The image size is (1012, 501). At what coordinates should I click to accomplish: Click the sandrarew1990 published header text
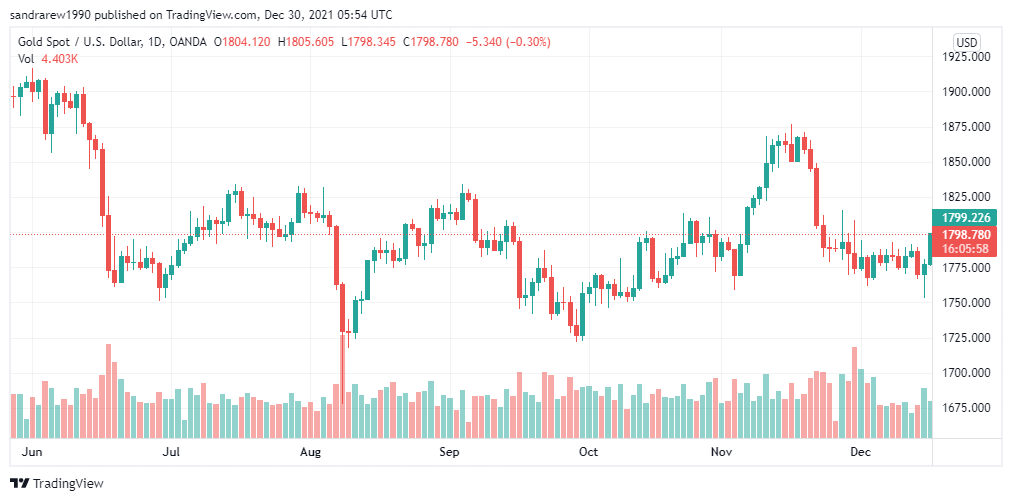(201, 14)
